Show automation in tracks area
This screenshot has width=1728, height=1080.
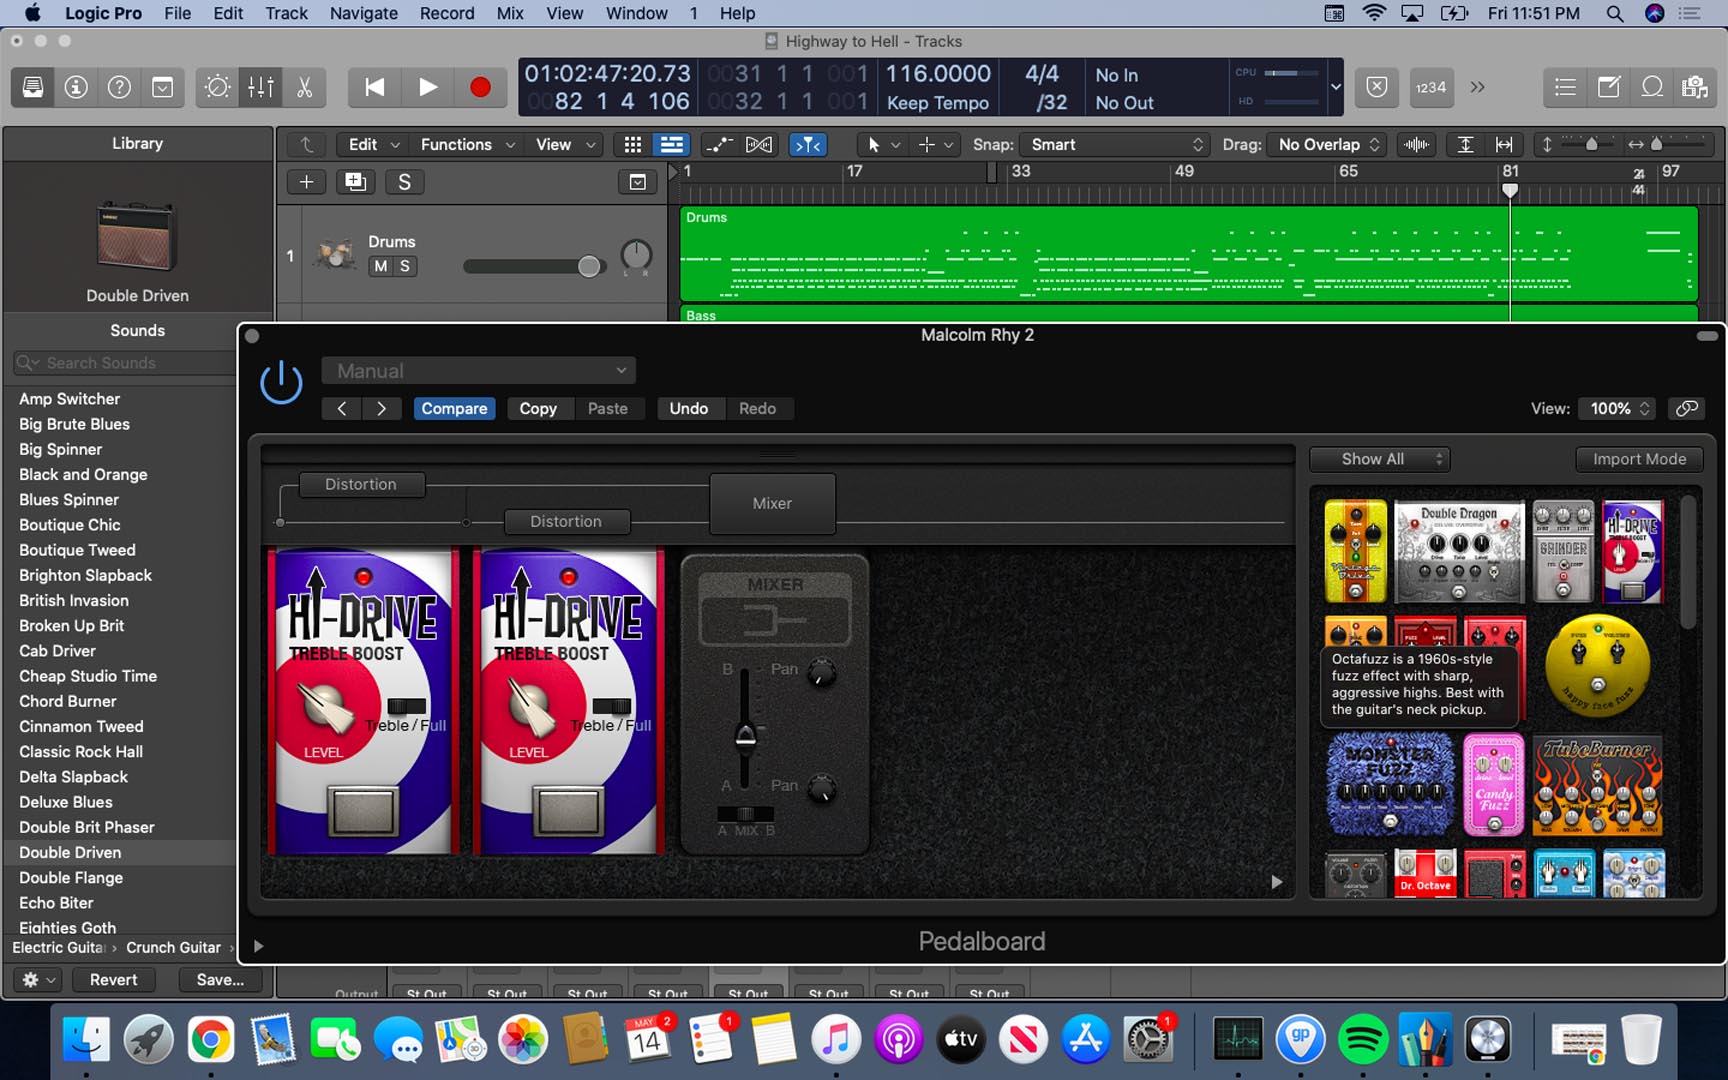click(x=719, y=145)
